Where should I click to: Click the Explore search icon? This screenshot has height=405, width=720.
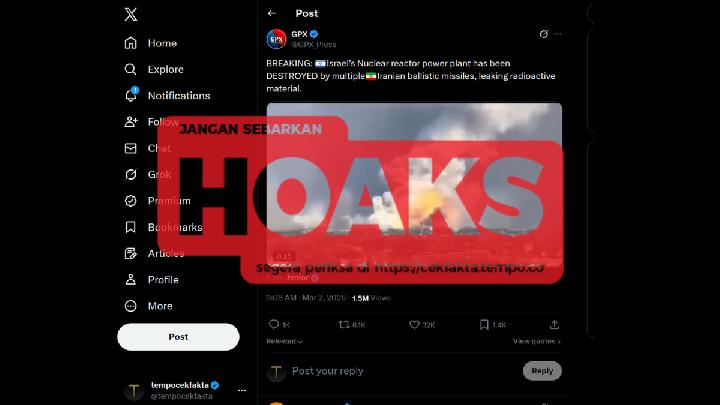[x=130, y=69]
